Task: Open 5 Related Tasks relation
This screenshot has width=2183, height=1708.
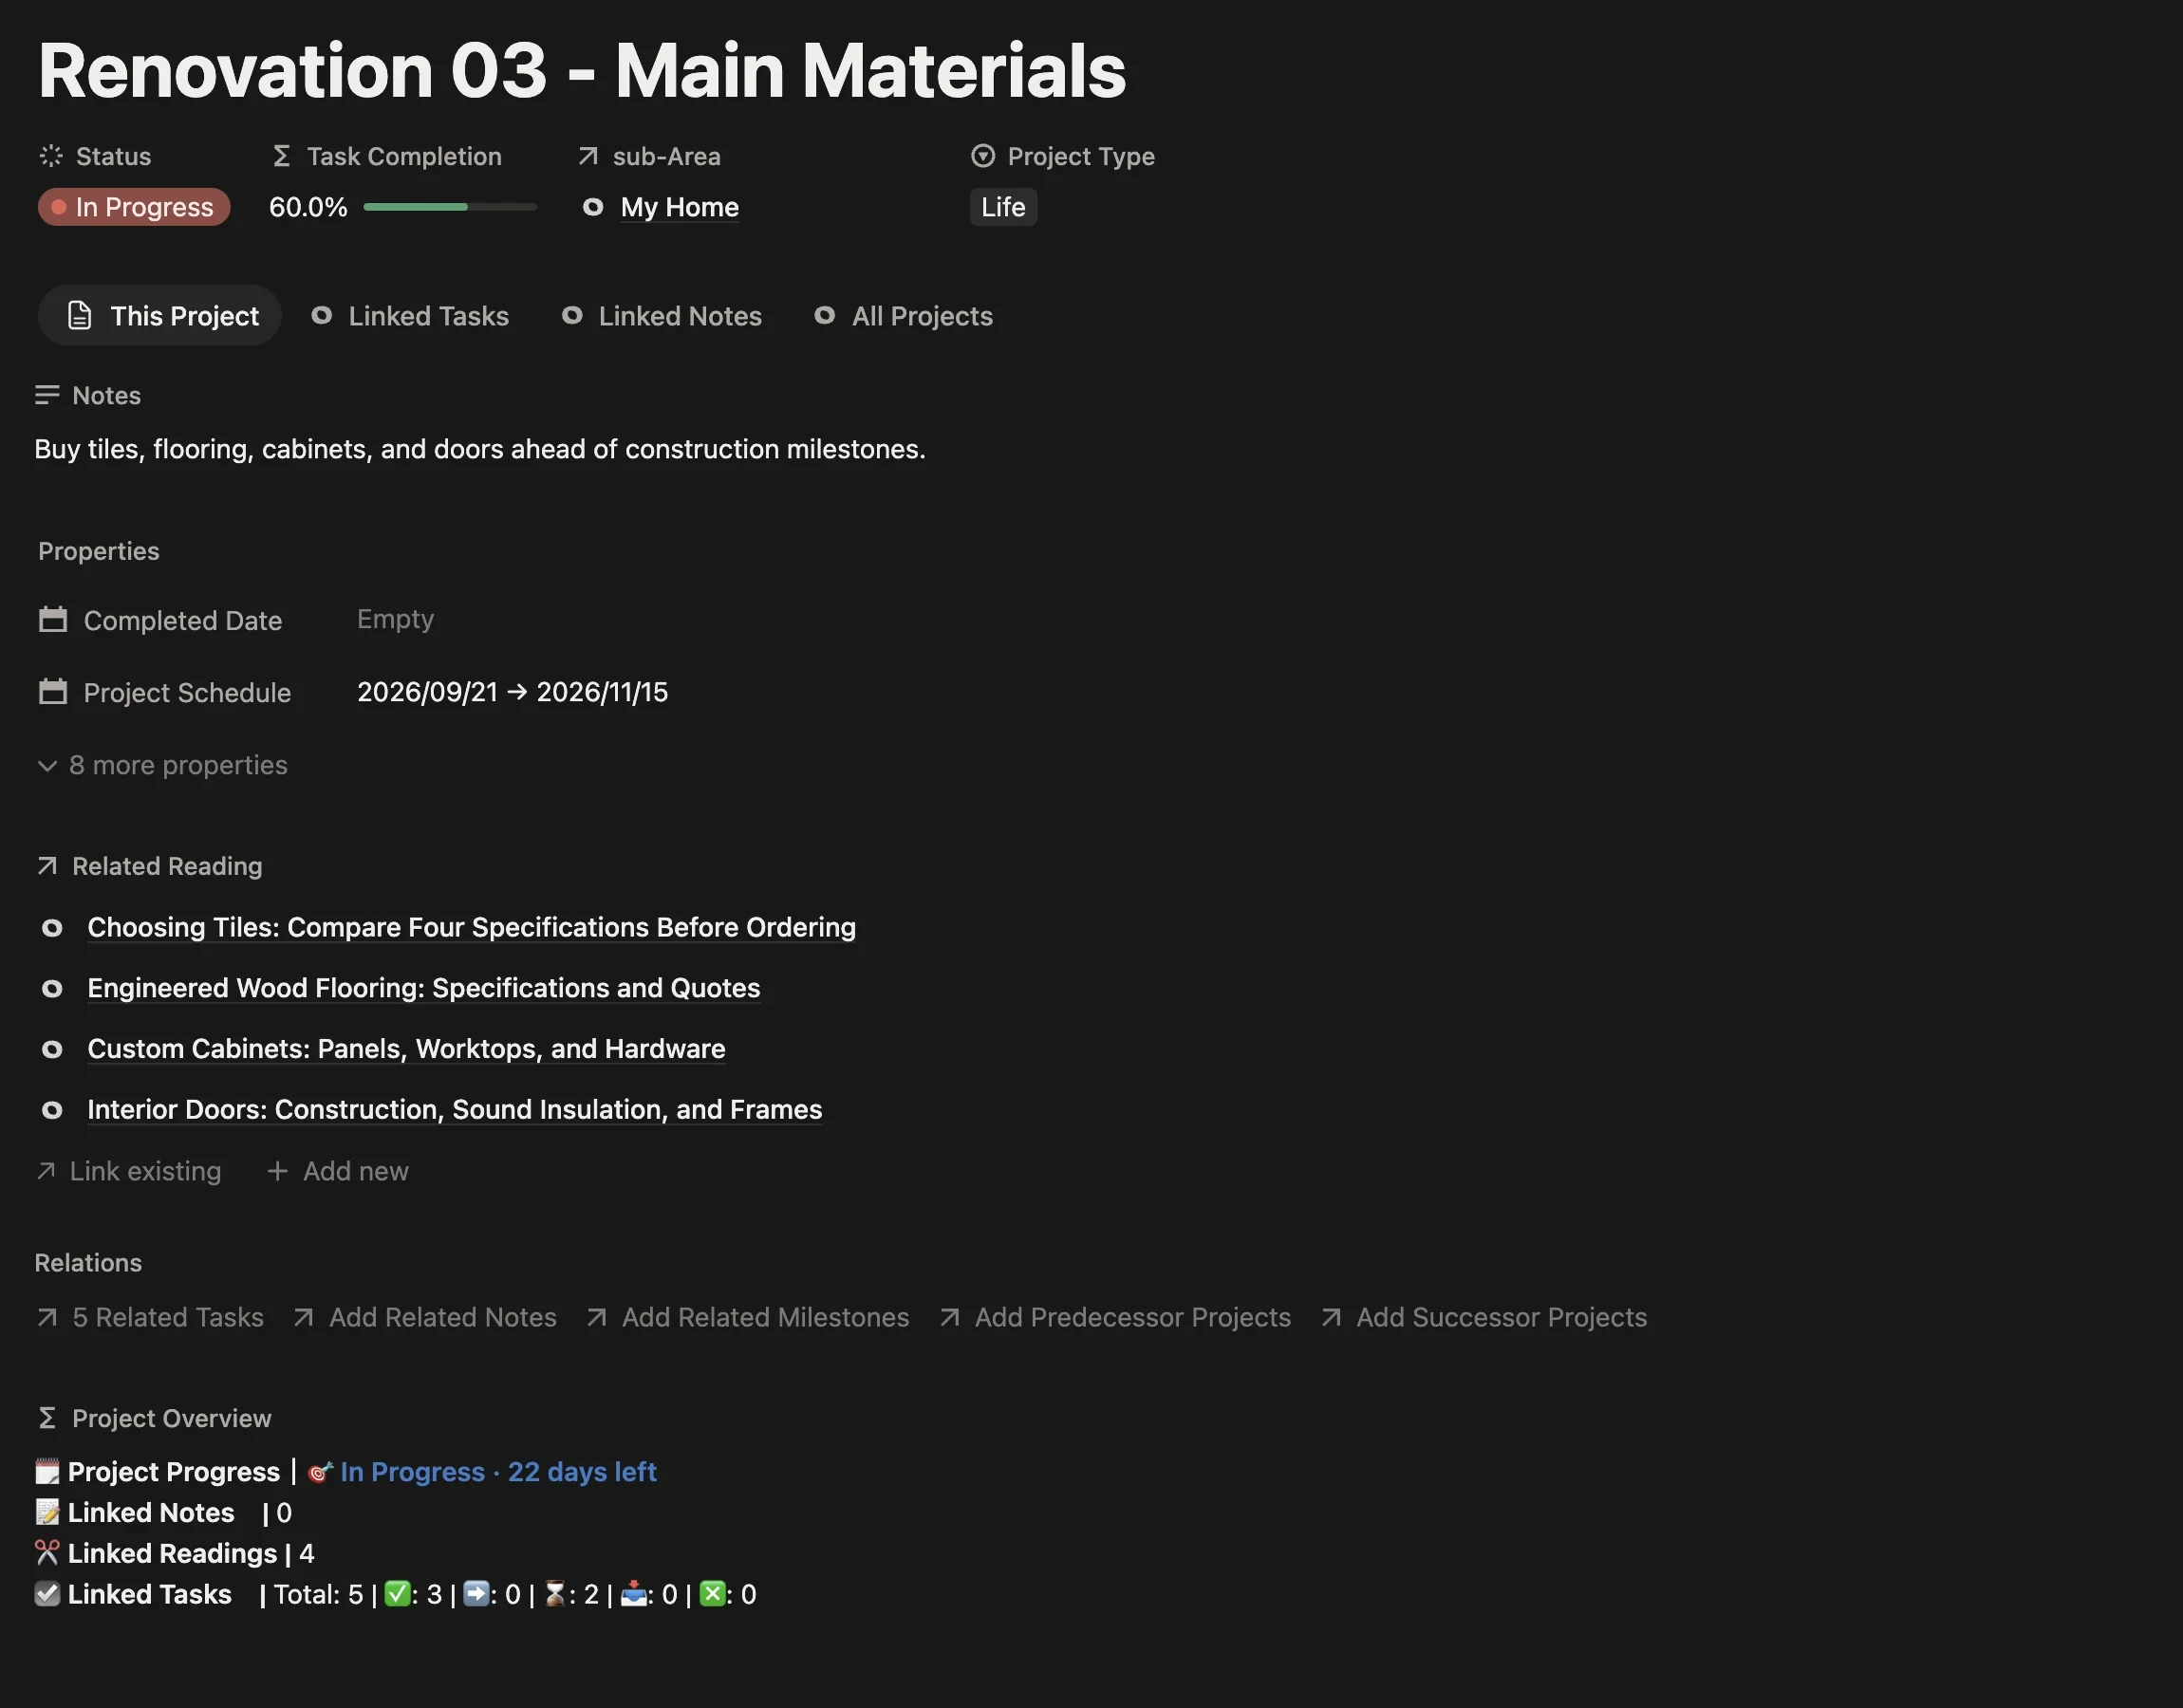Action: pyautogui.click(x=150, y=1317)
